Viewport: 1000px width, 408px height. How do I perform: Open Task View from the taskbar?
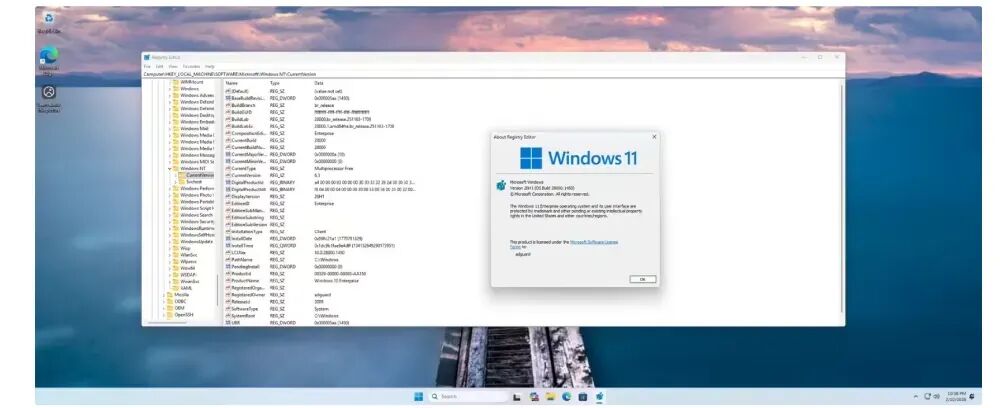[x=517, y=397]
